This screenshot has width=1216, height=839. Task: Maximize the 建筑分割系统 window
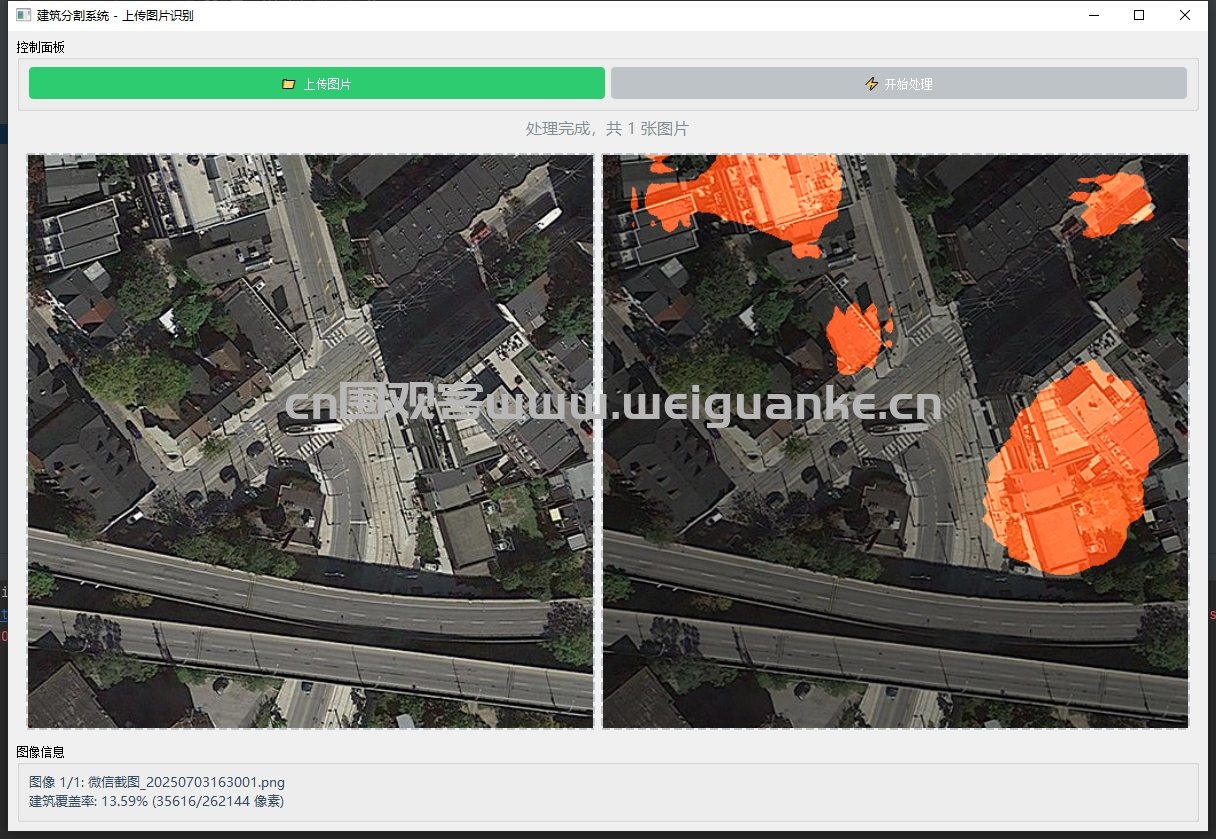click(x=1139, y=15)
